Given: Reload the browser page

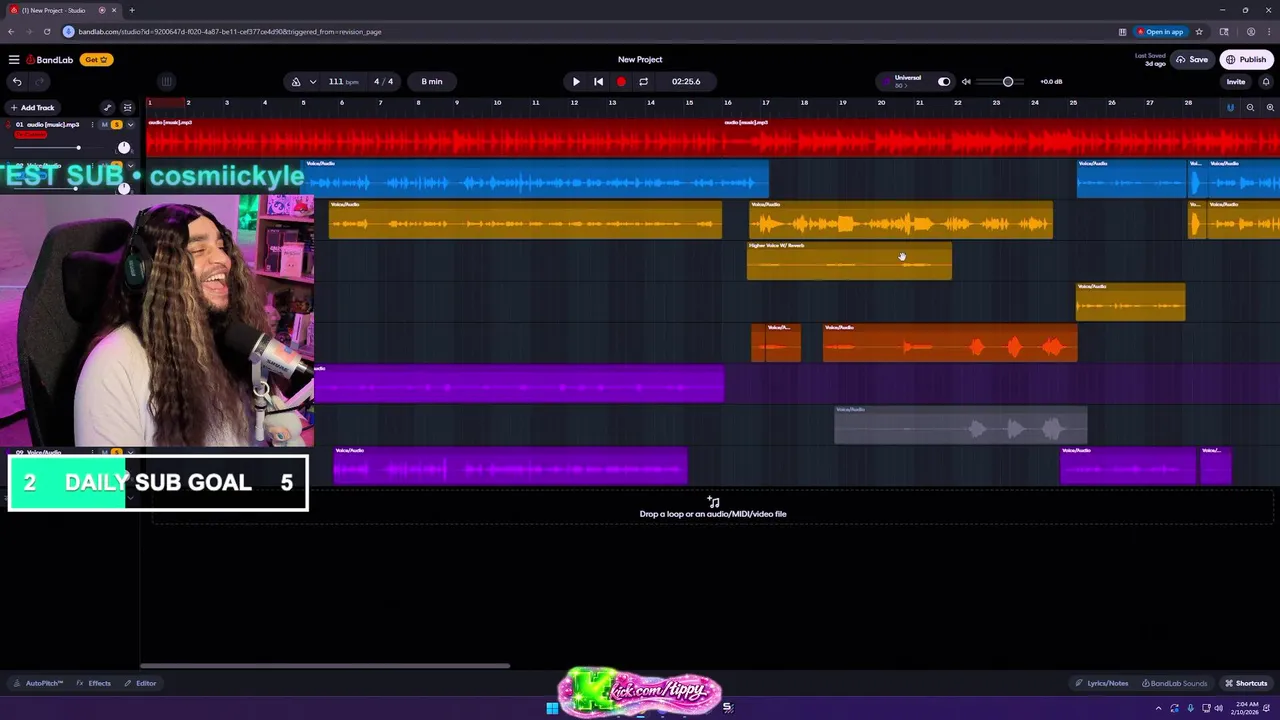Looking at the screenshot, I should coord(46,32).
